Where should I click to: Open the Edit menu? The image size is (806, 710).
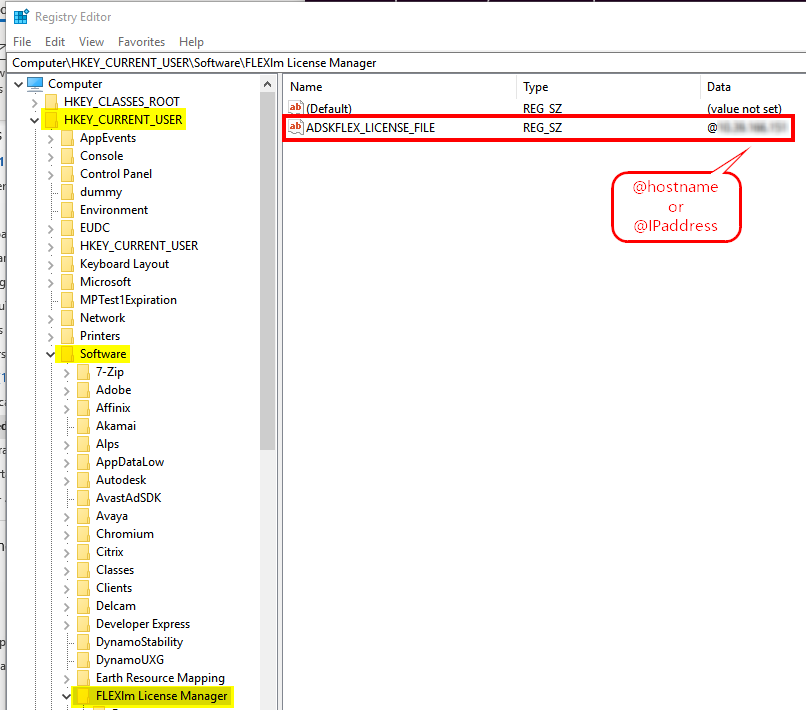54,42
